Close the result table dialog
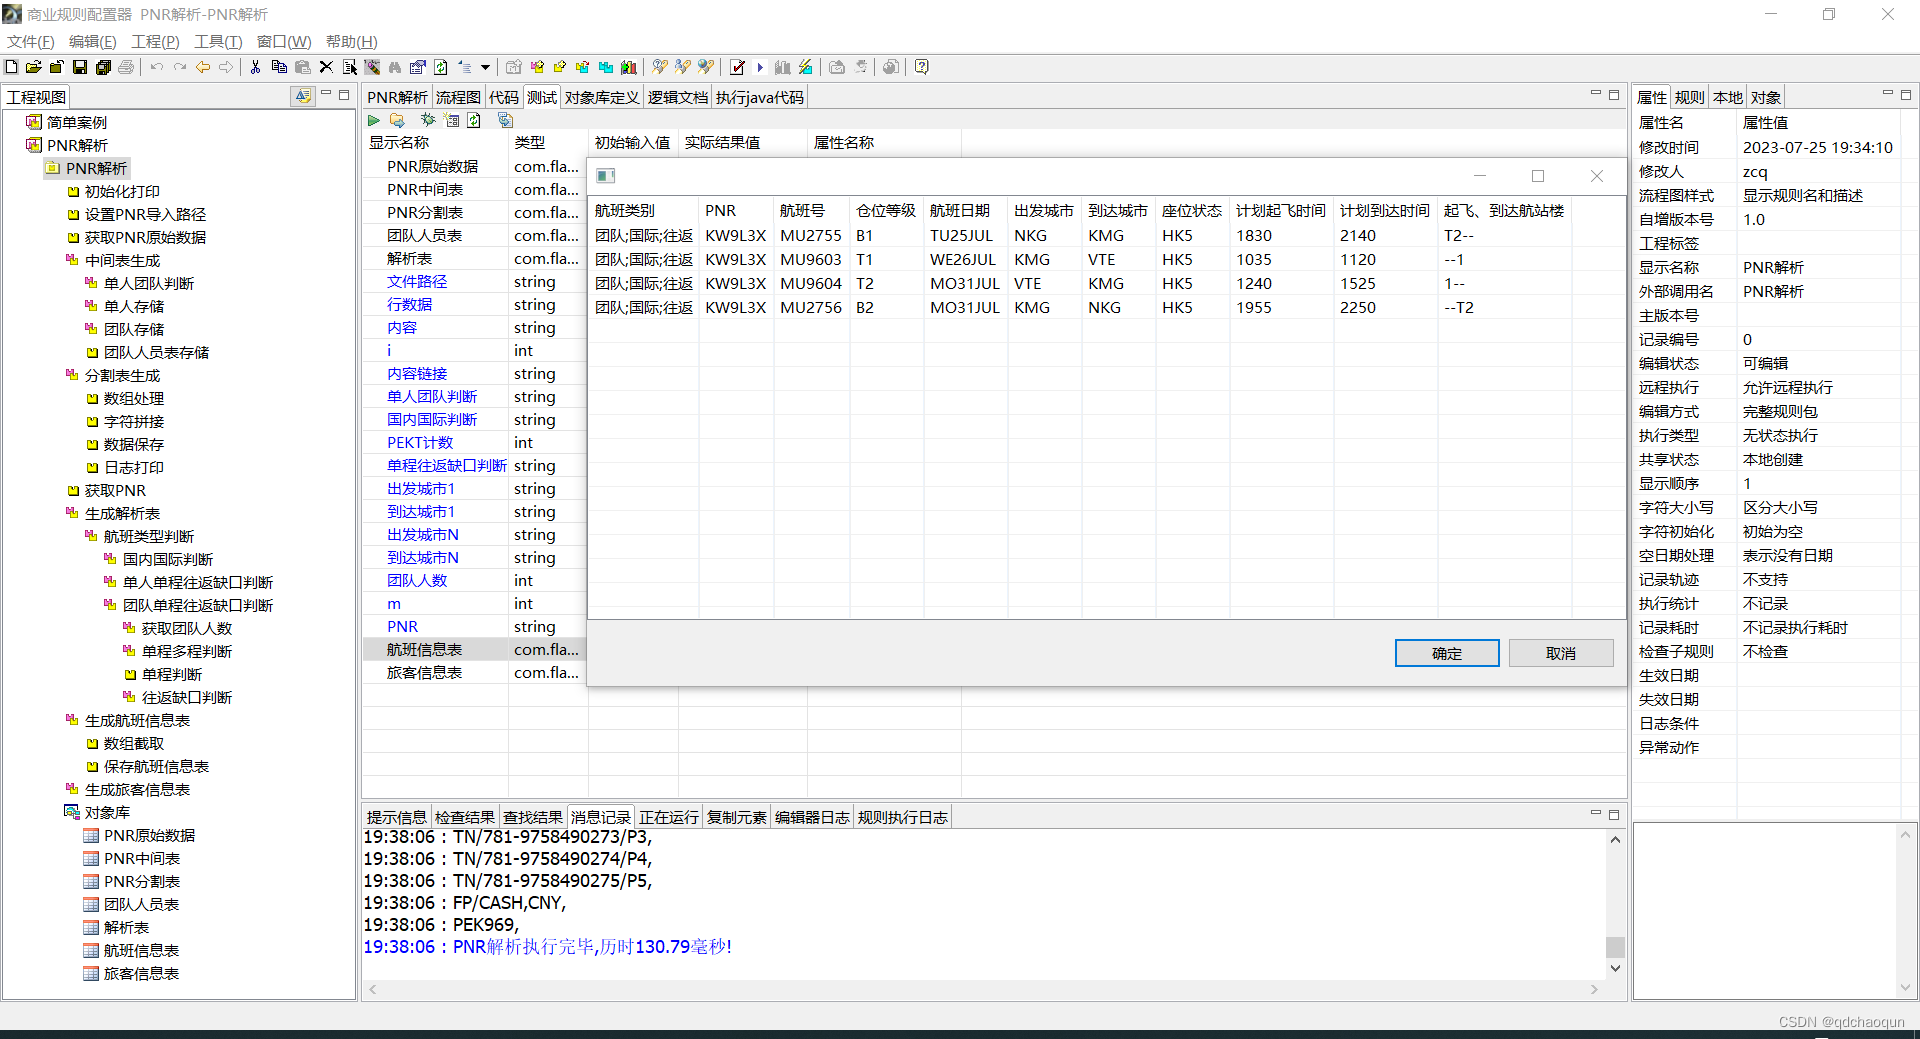The height and width of the screenshot is (1039, 1920). [1597, 176]
